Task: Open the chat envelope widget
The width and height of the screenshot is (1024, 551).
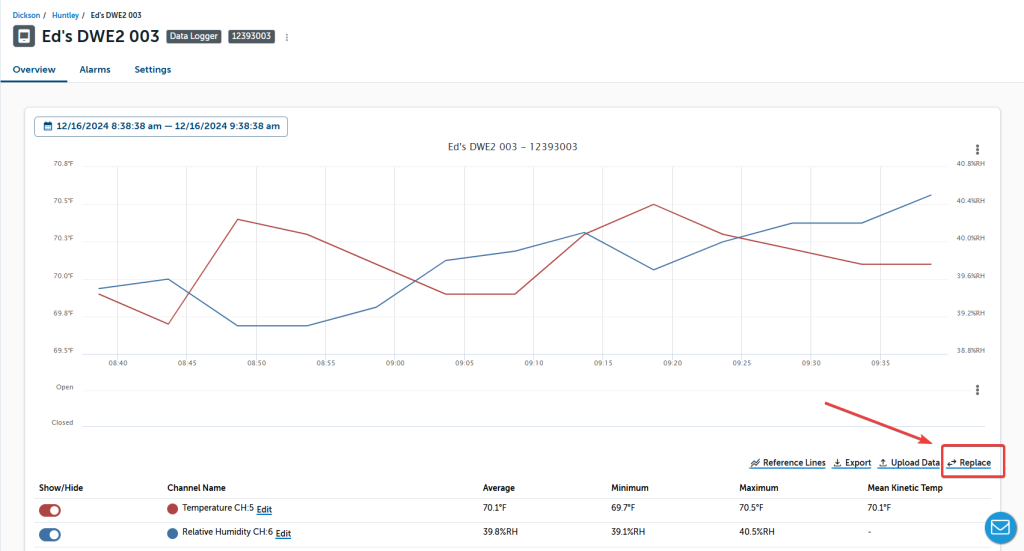Action: tap(1000, 527)
